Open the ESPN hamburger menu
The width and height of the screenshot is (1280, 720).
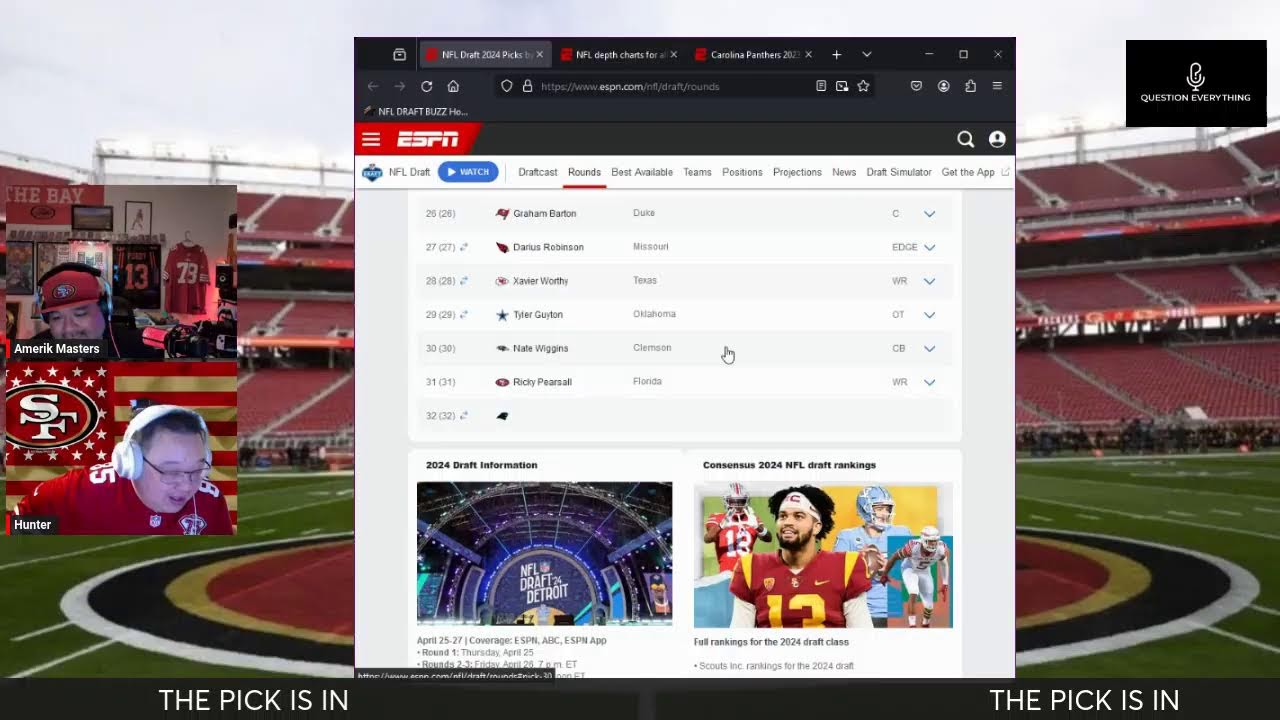[x=371, y=139]
